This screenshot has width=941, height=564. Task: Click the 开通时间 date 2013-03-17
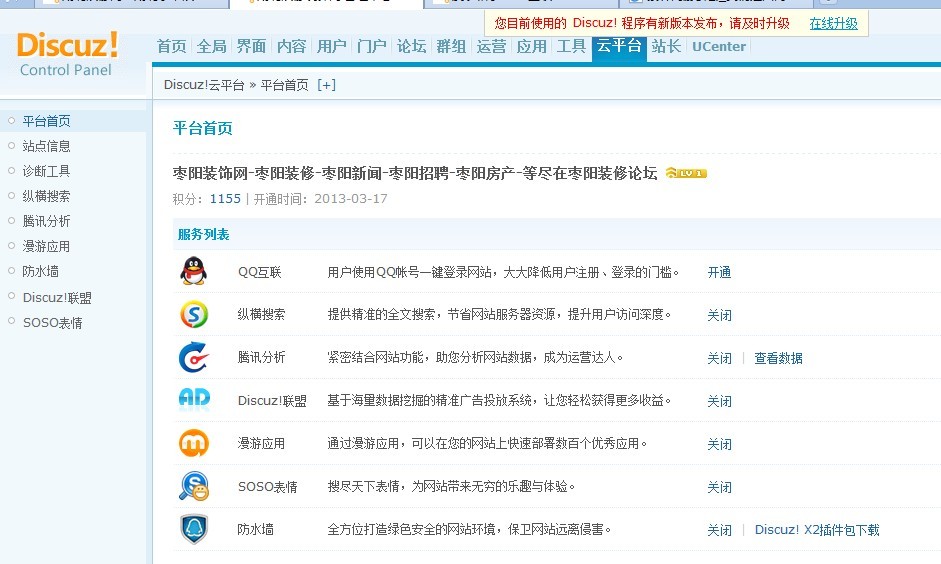click(351, 199)
